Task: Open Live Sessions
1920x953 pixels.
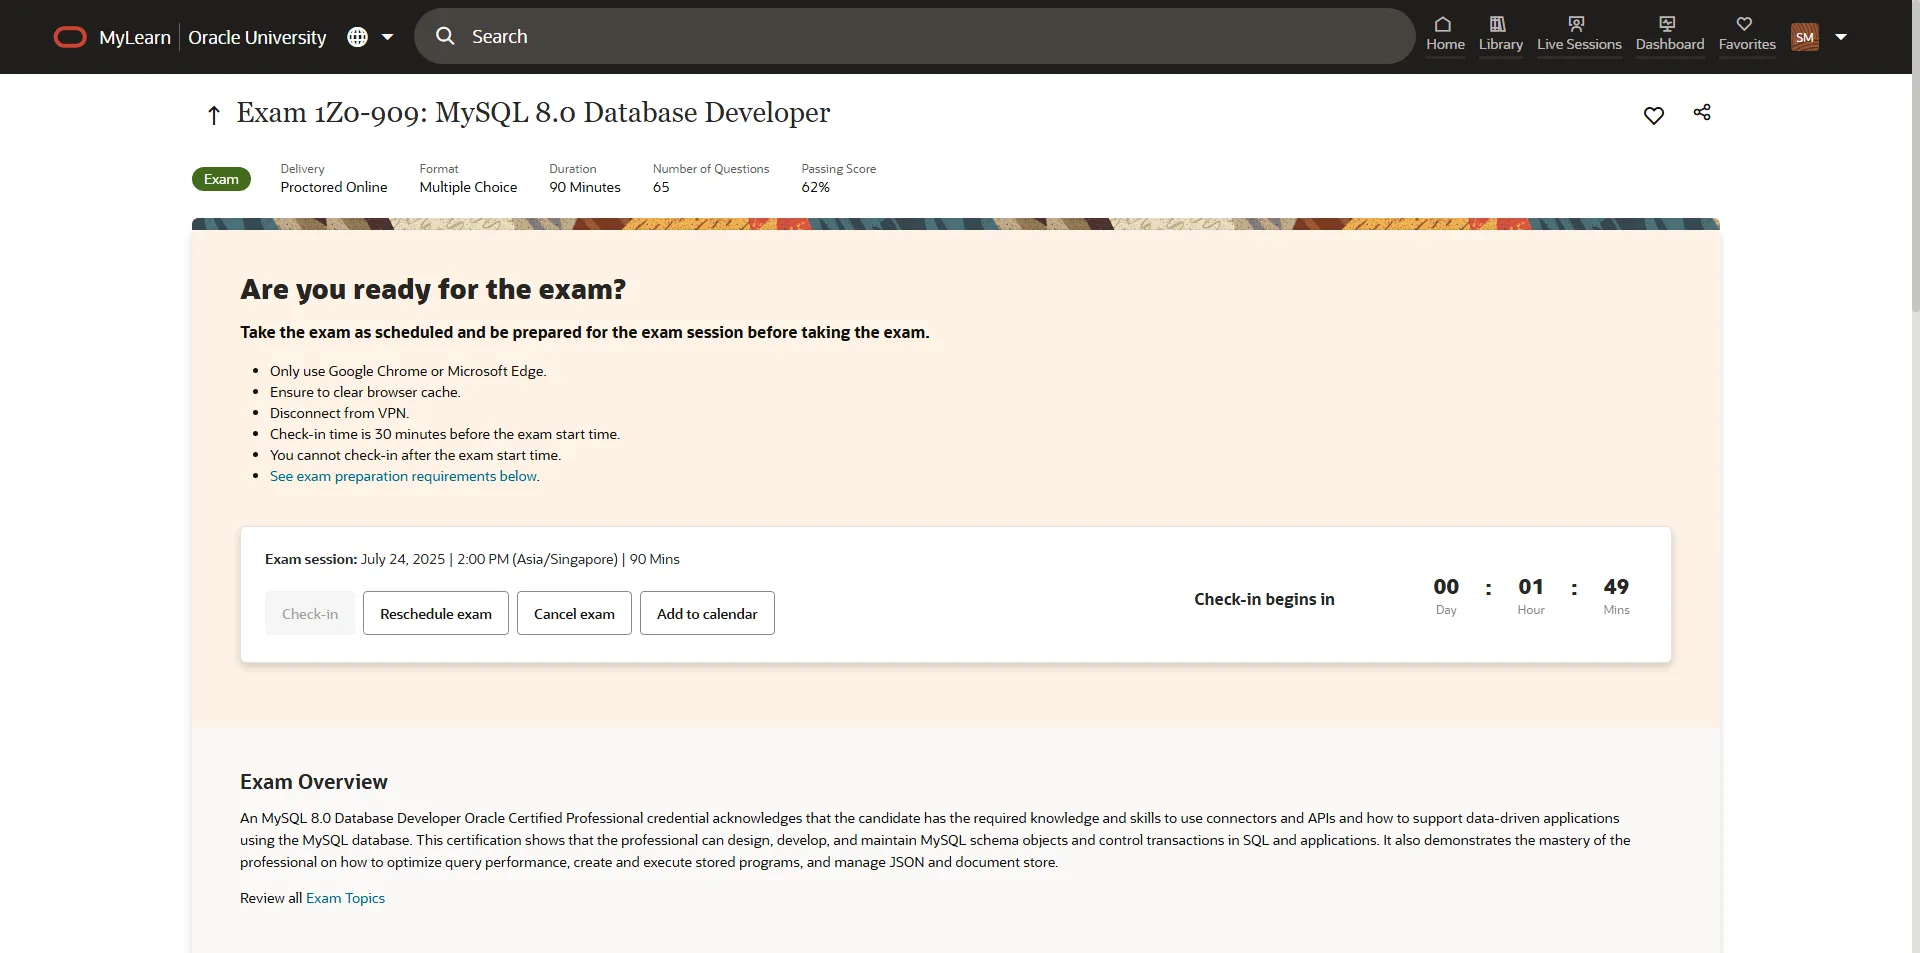Action: tap(1579, 34)
